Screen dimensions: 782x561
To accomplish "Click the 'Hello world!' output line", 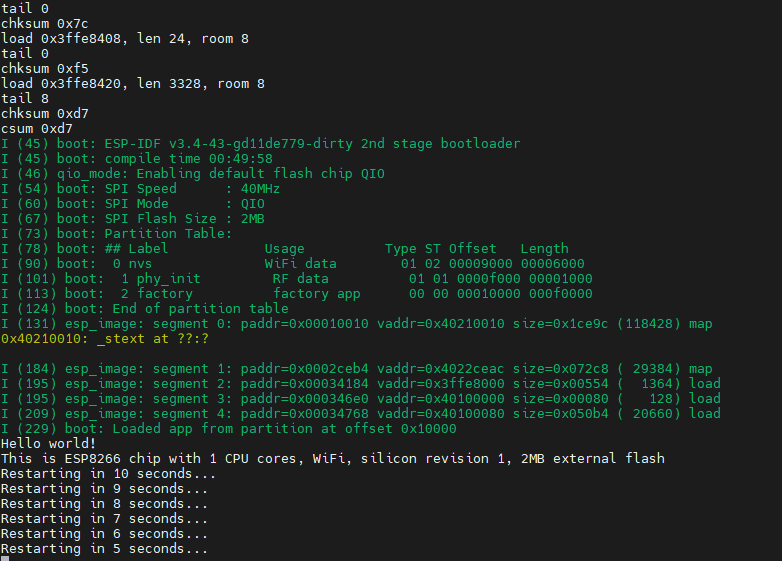I will click(x=48, y=443).
